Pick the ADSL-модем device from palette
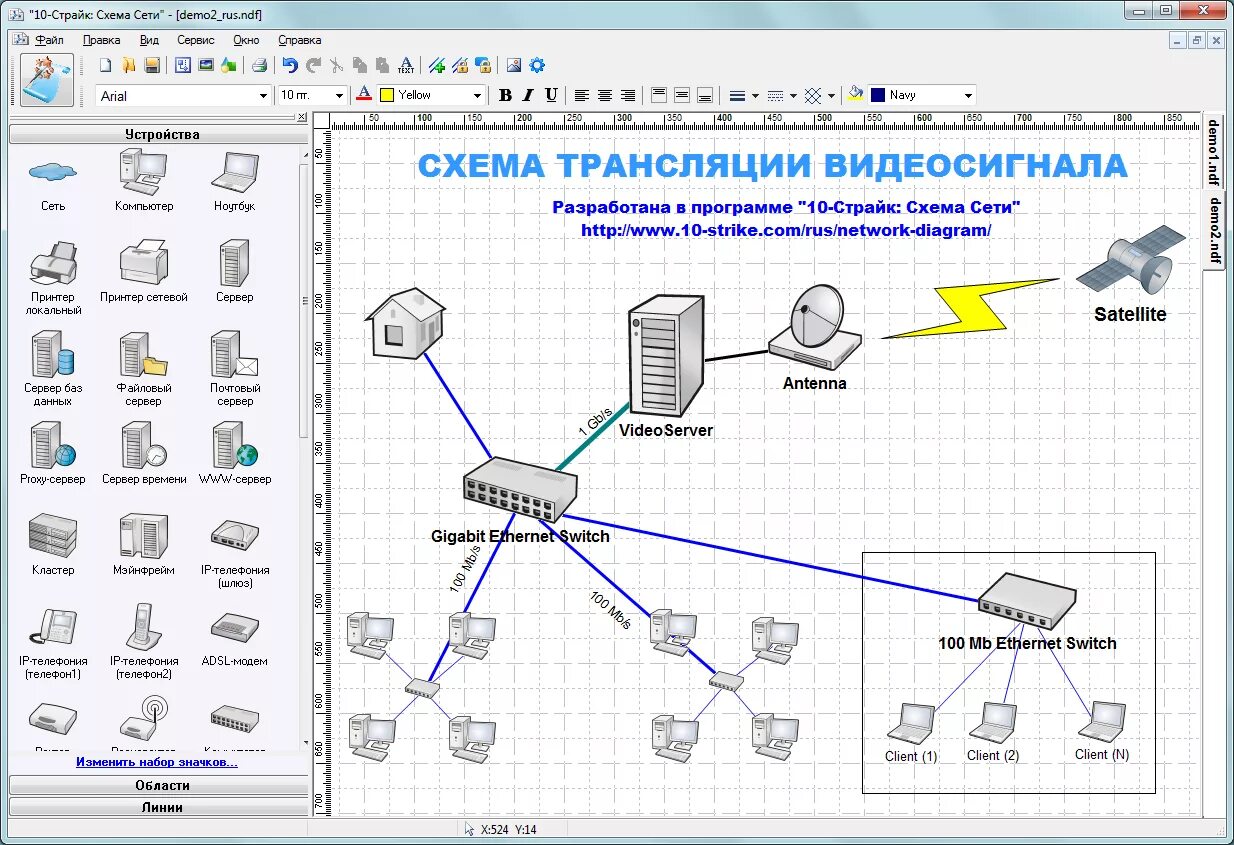Image resolution: width=1234 pixels, height=845 pixels. 234,628
